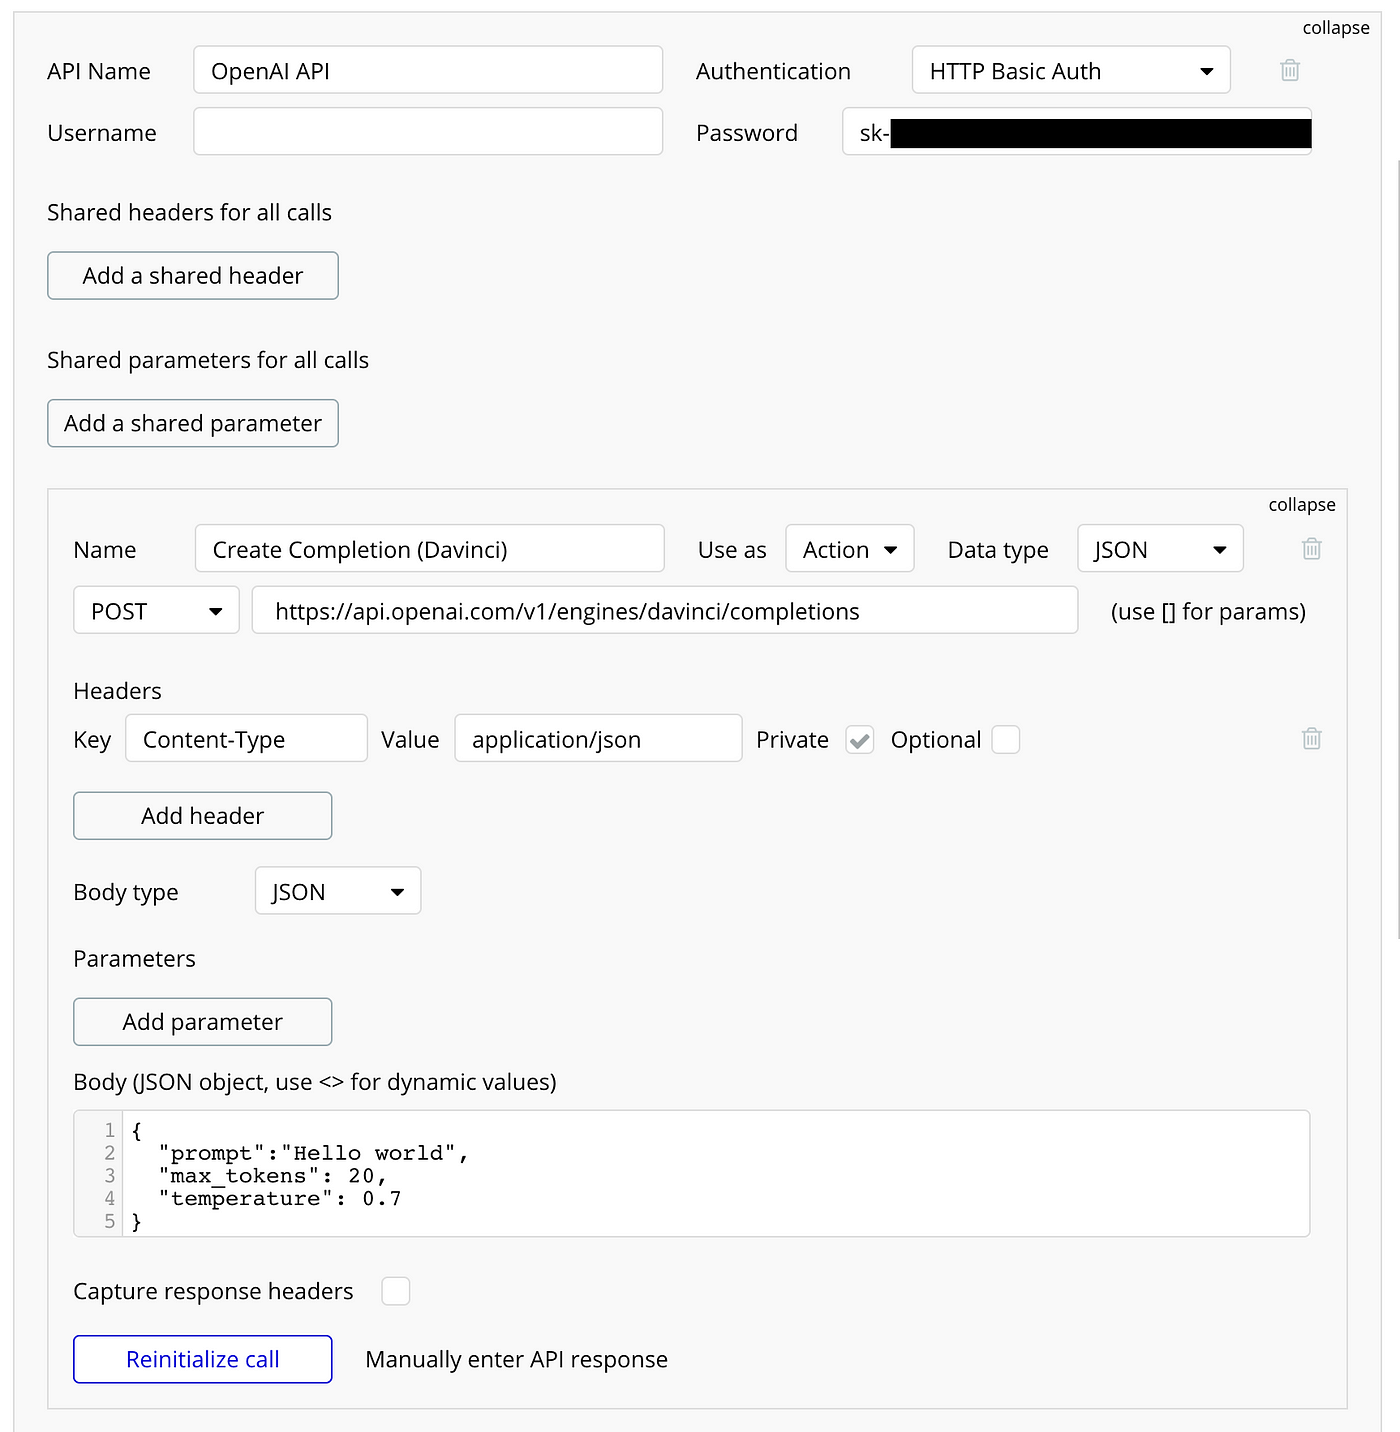Collapse the Create Completion call panel
1400x1432 pixels.
tap(1302, 505)
